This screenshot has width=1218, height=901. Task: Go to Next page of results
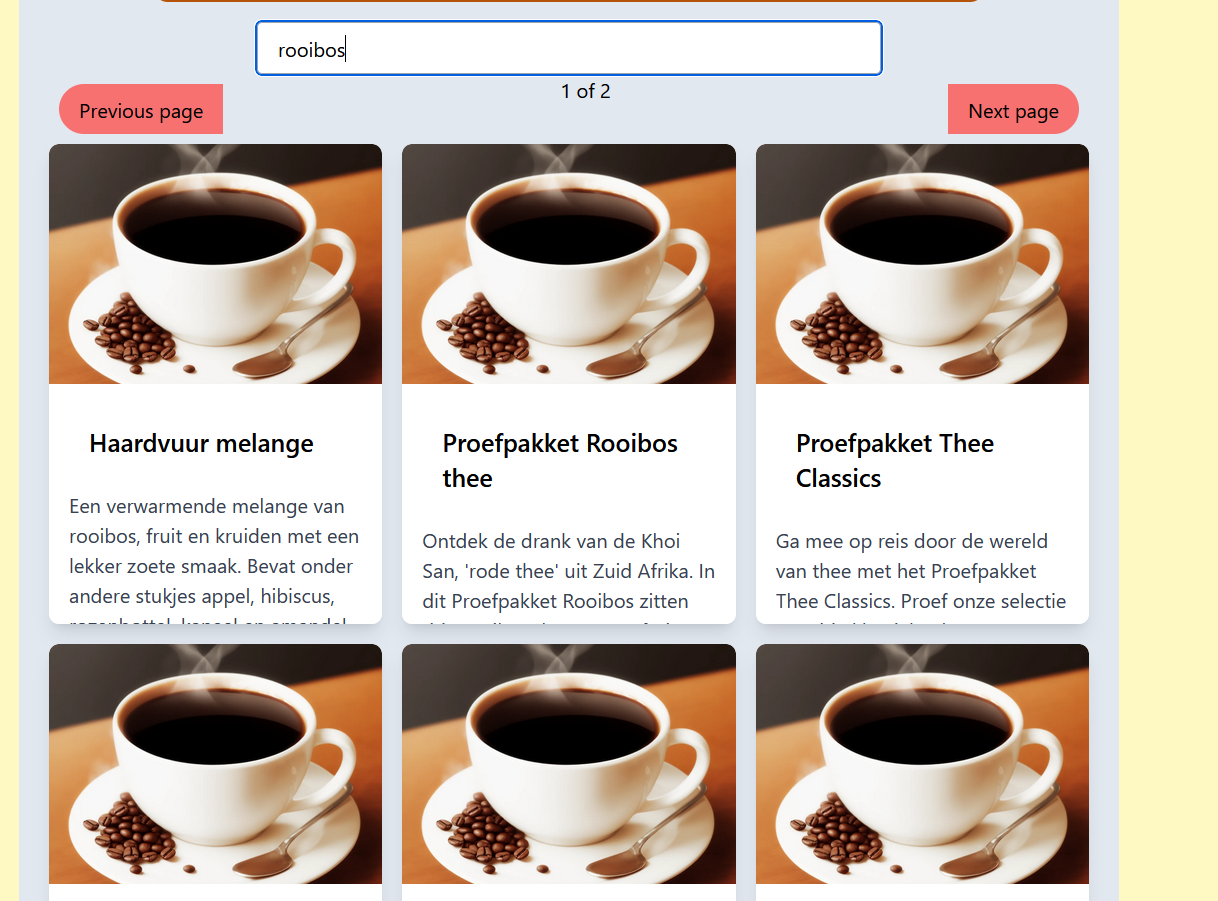click(x=1013, y=109)
